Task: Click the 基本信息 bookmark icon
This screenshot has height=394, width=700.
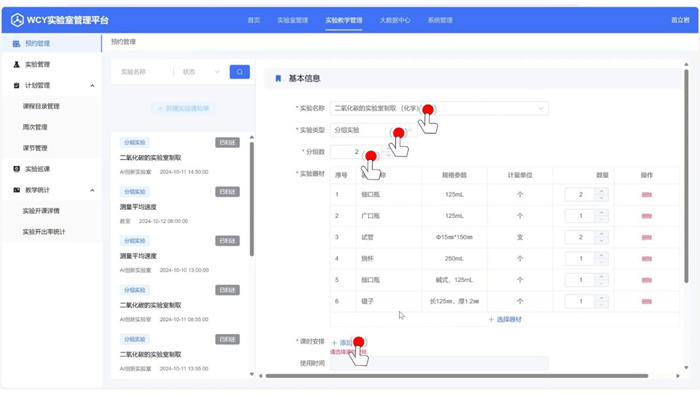Action: click(x=278, y=79)
